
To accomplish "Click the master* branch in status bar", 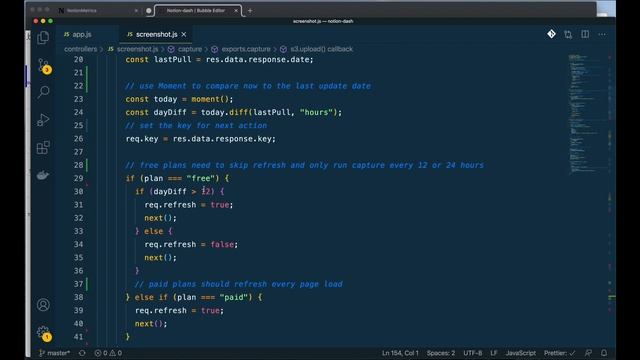I will [54, 353].
